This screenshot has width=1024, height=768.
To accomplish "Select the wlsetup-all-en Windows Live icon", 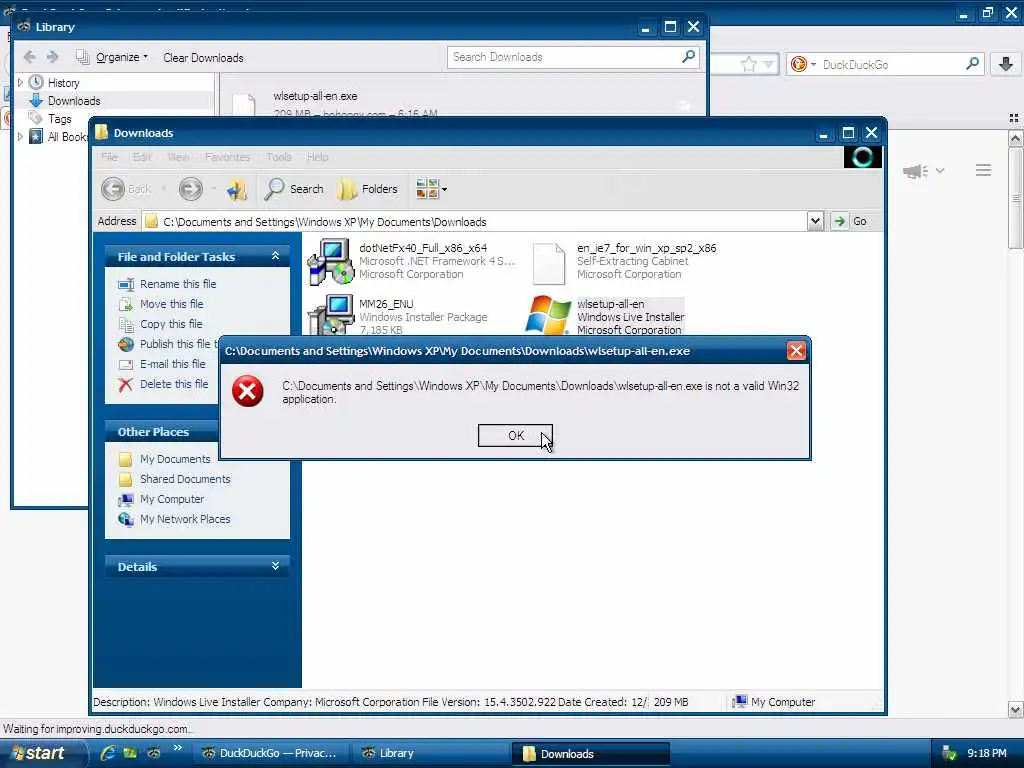I will (548, 315).
